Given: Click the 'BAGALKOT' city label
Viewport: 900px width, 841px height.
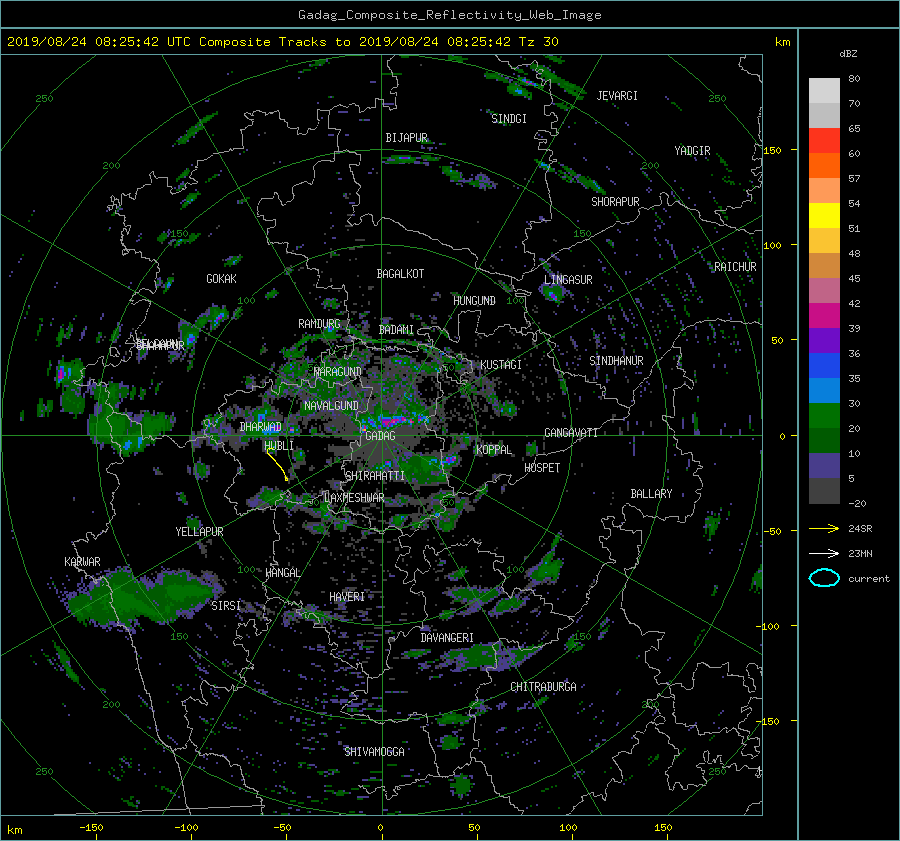Looking at the screenshot, I should [x=400, y=274].
